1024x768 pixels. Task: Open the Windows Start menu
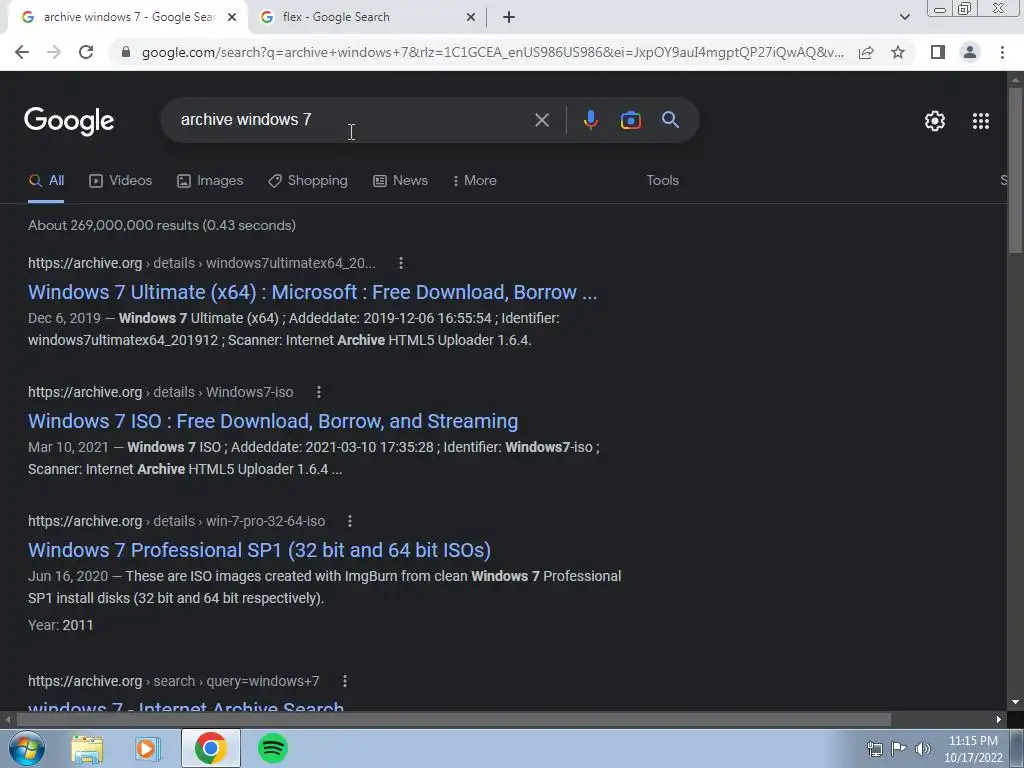26,748
